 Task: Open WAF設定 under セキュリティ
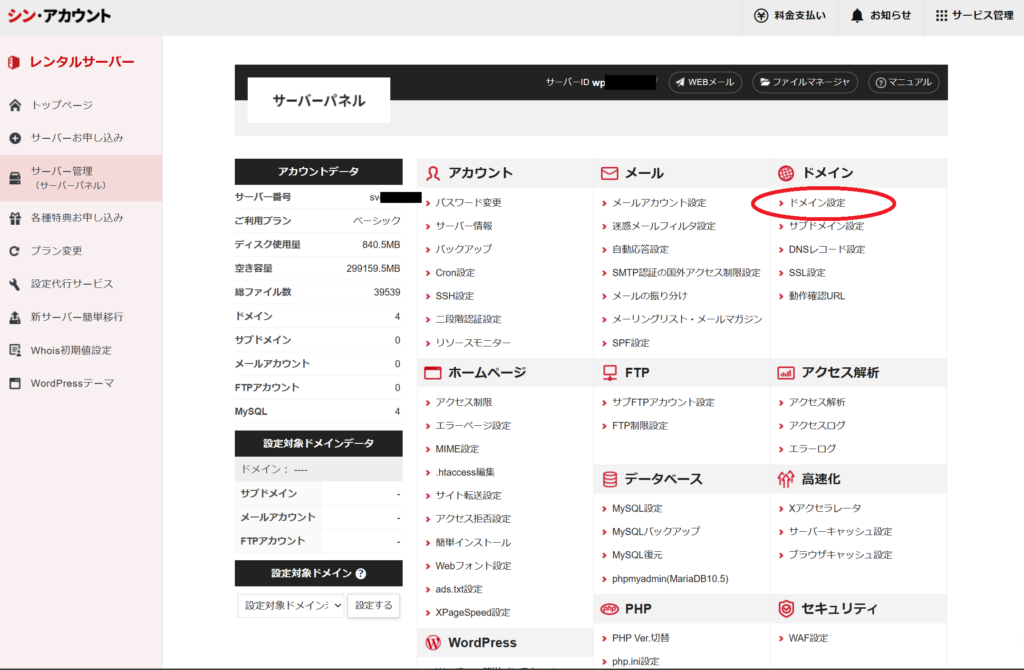pos(808,638)
